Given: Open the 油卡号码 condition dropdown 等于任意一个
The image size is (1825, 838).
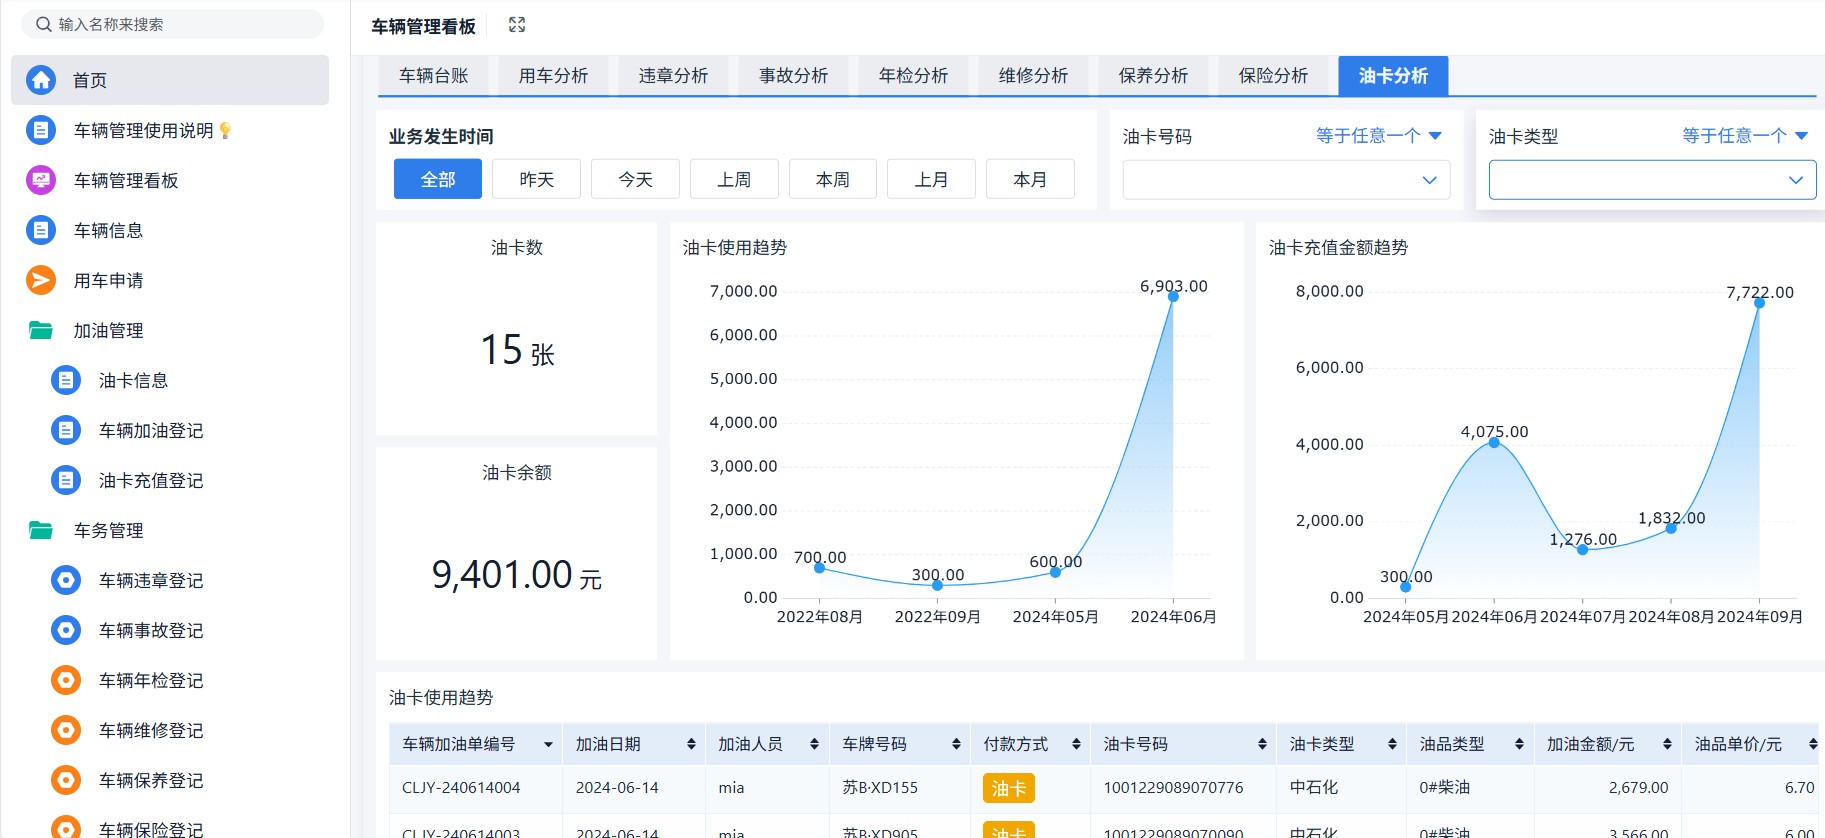Looking at the screenshot, I should [1378, 136].
